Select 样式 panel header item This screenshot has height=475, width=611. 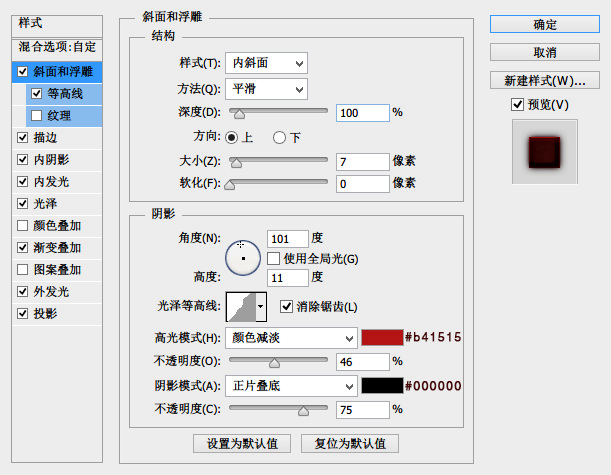57,26
